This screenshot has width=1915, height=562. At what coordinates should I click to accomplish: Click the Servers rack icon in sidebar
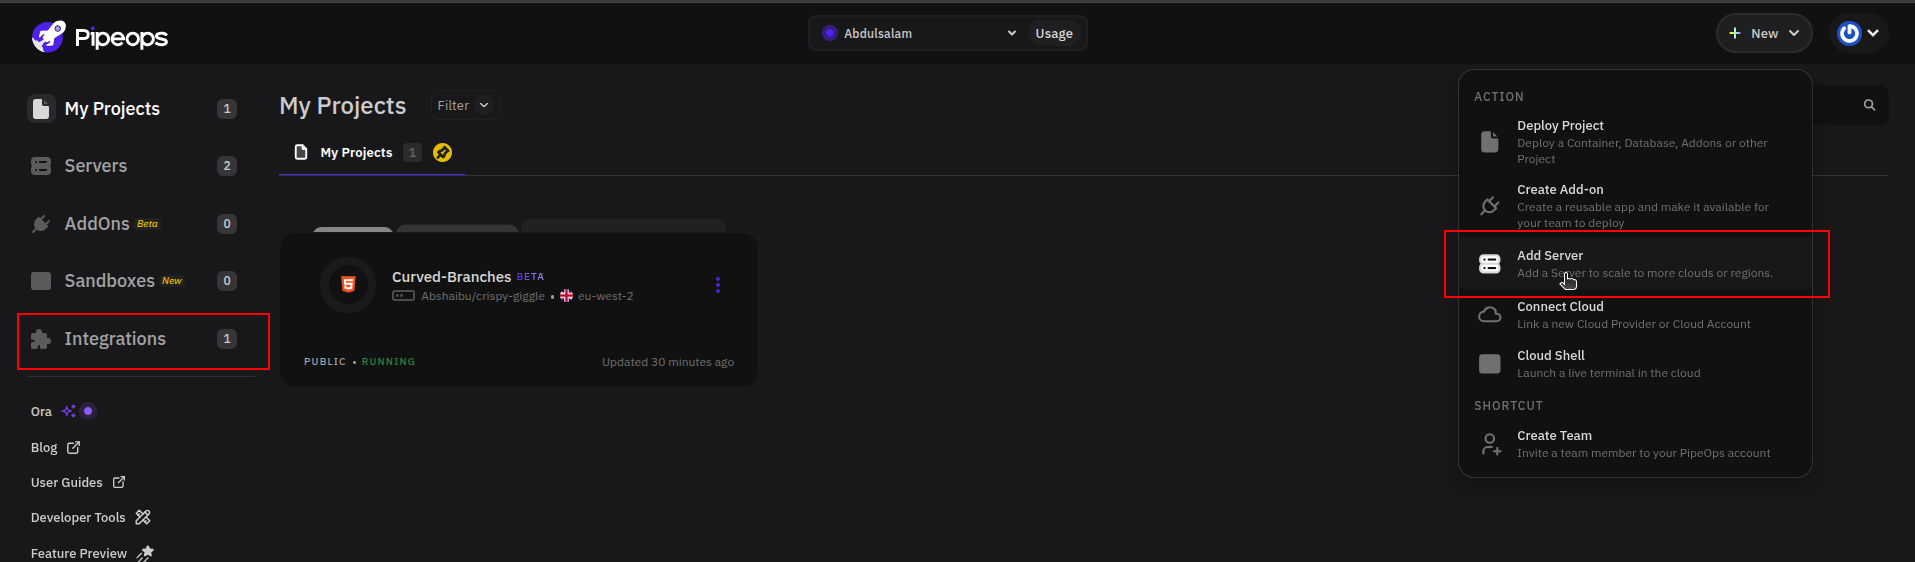41,166
